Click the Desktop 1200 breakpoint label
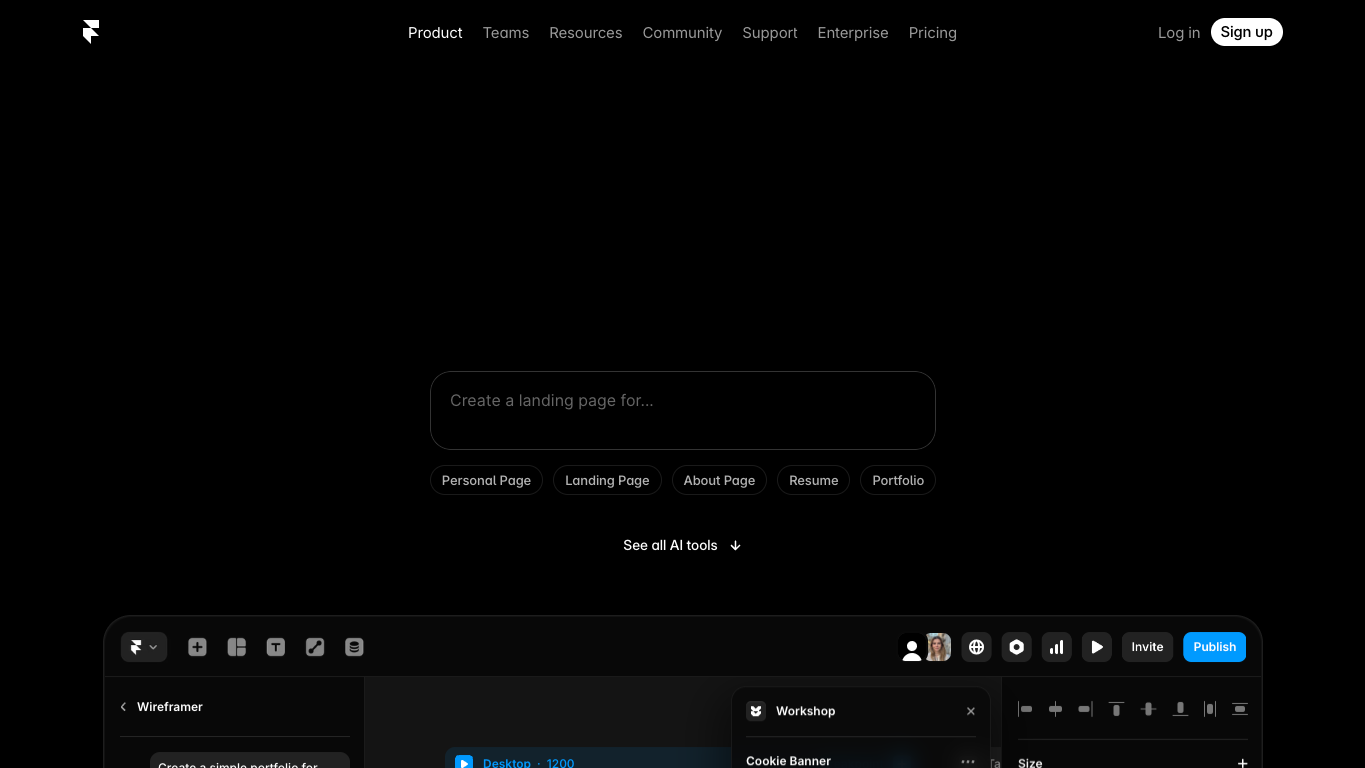The width and height of the screenshot is (1365, 768). [529, 763]
